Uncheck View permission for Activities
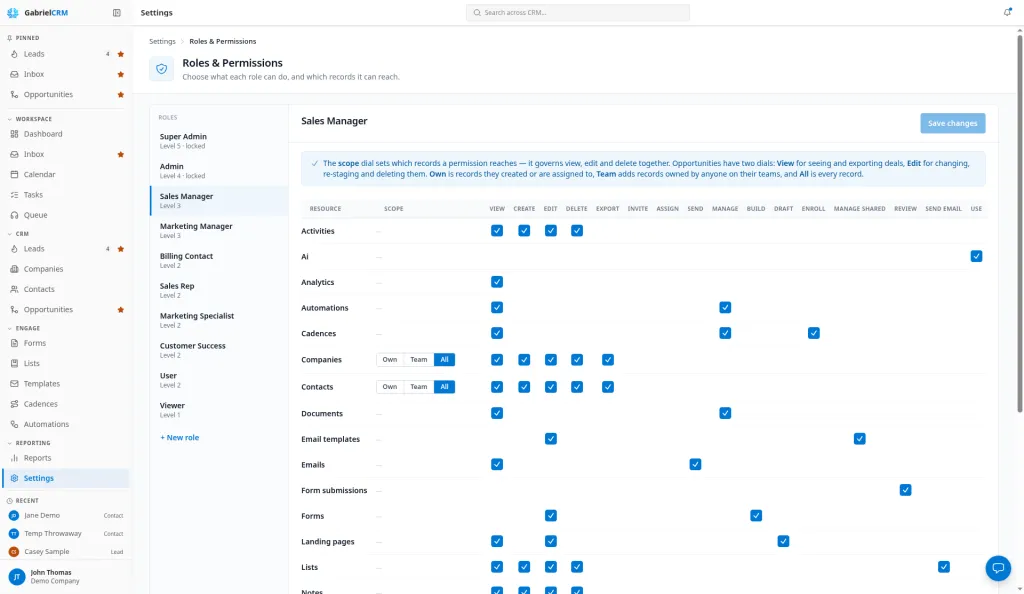This screenshot has height=594, width=1024. 497,230
